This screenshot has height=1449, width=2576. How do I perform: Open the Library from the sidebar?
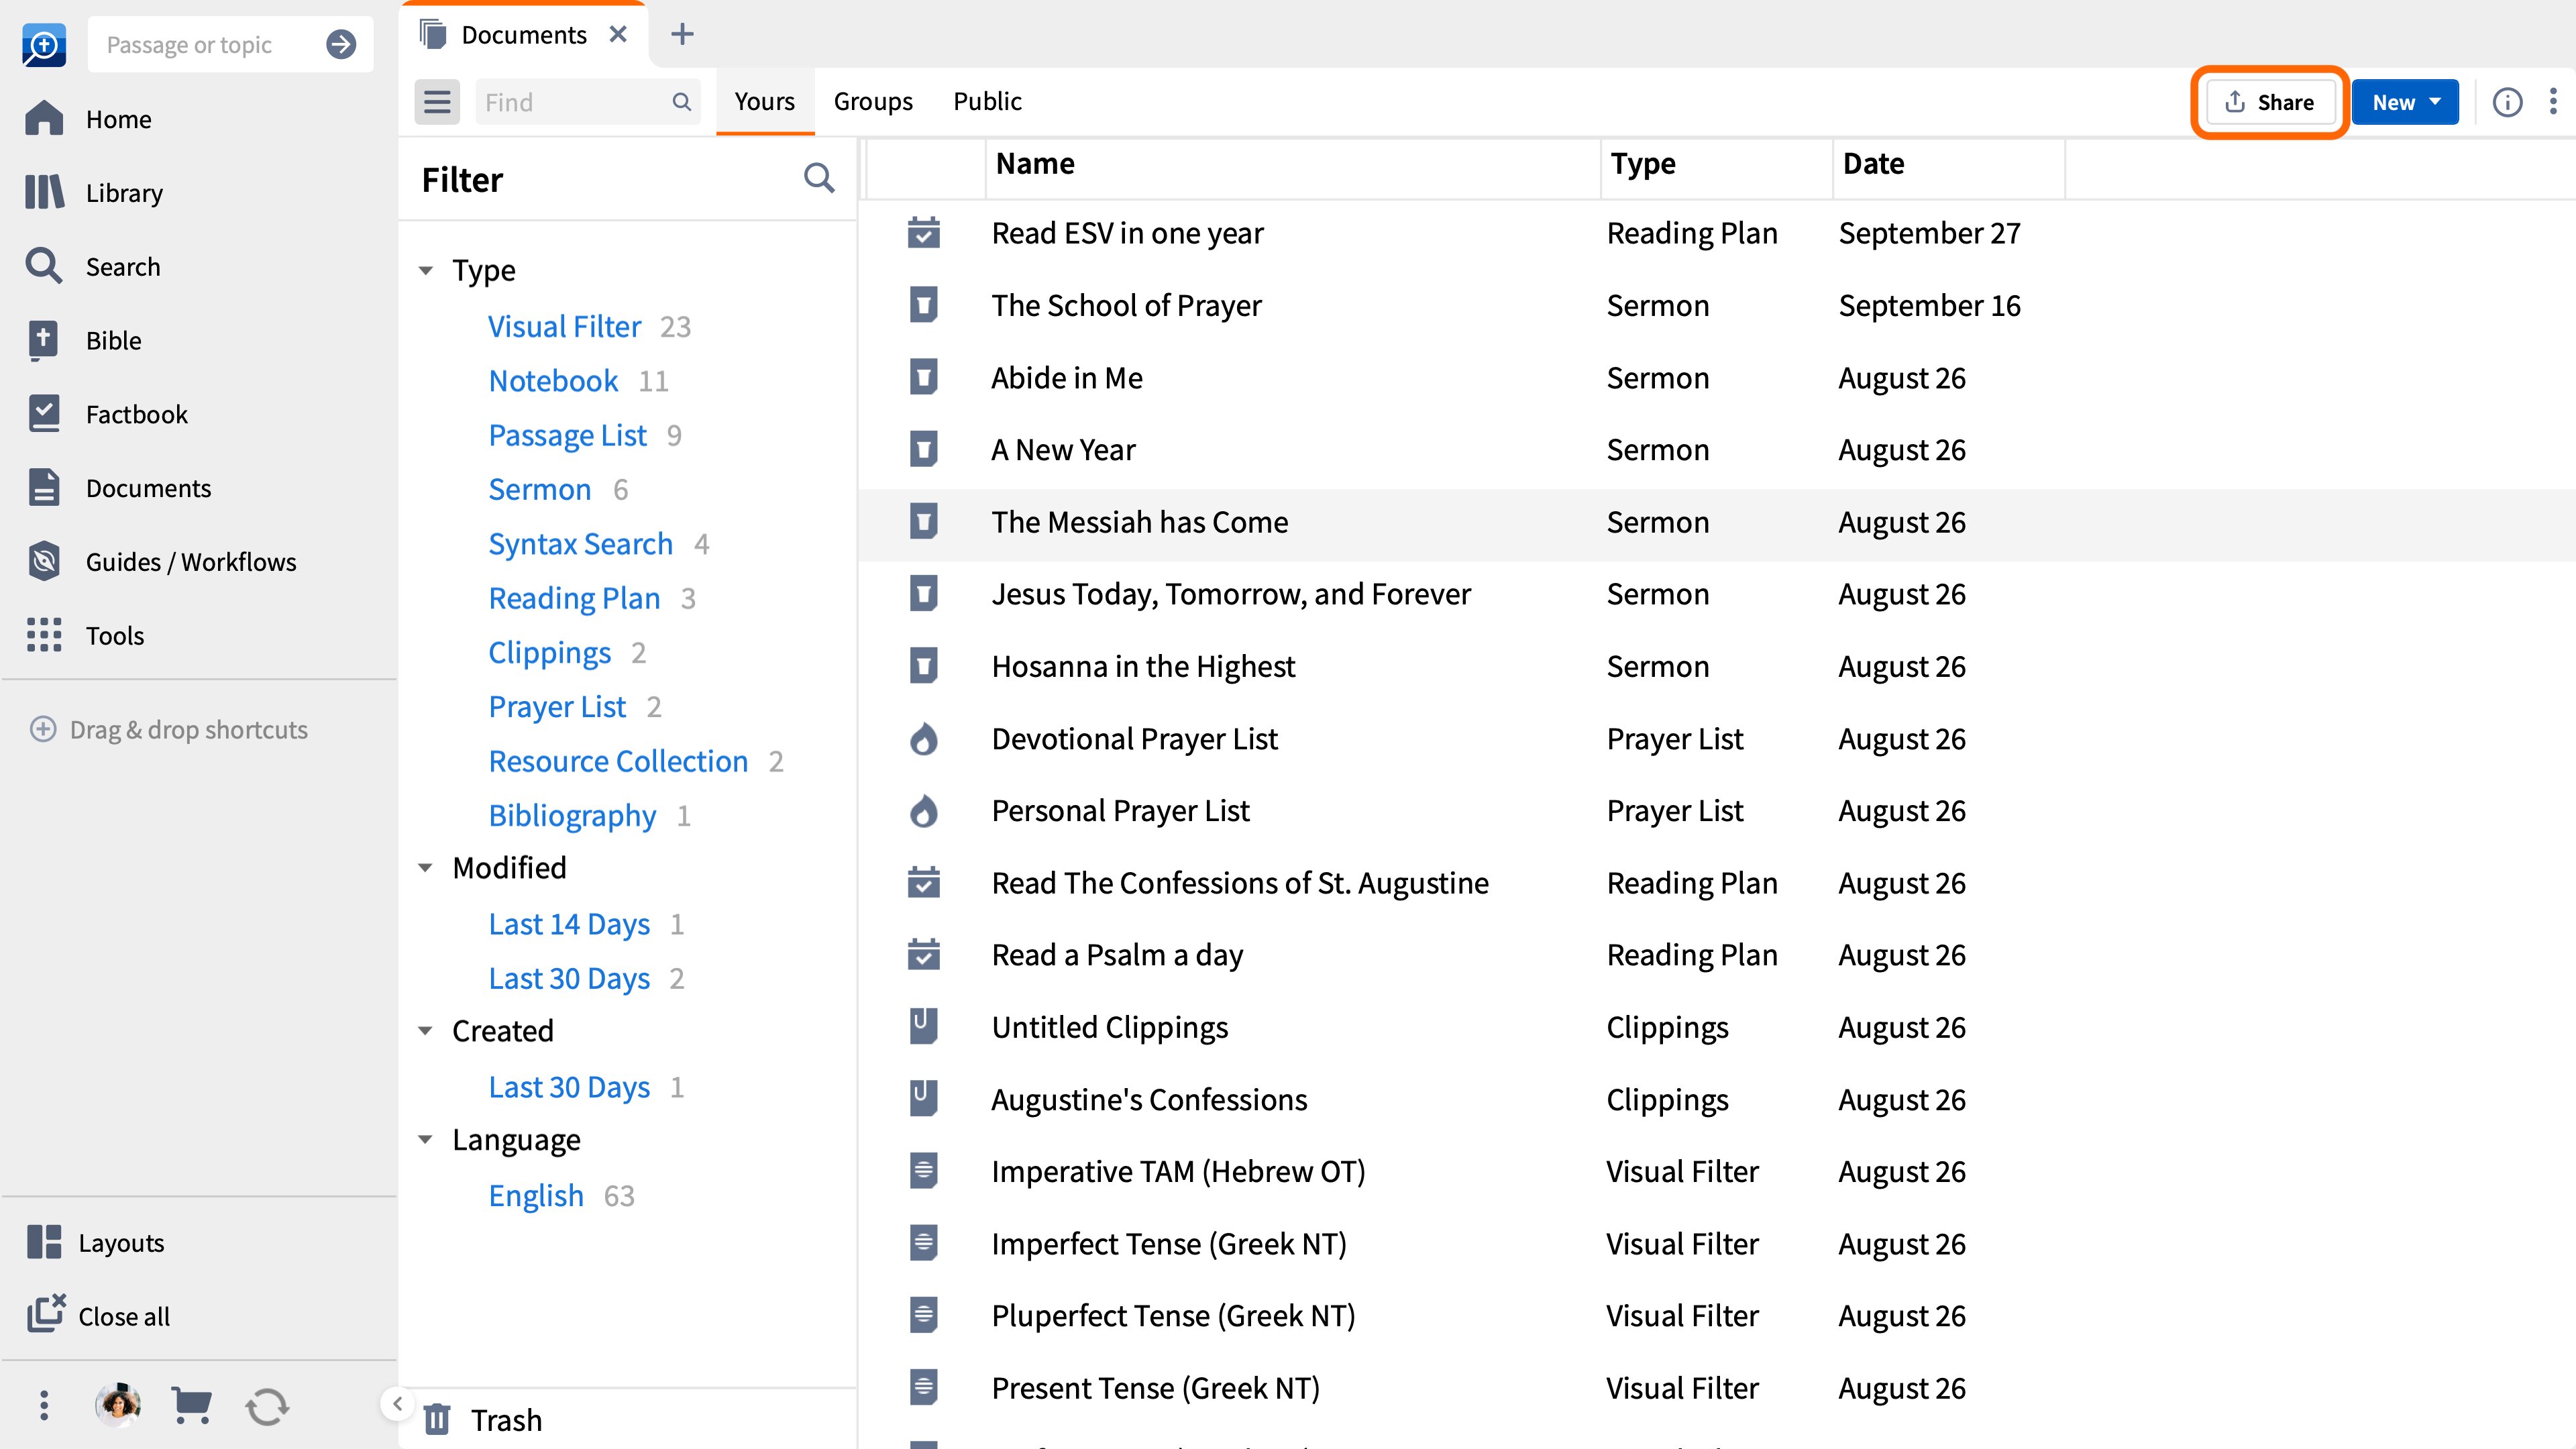(x=94, y=192)
